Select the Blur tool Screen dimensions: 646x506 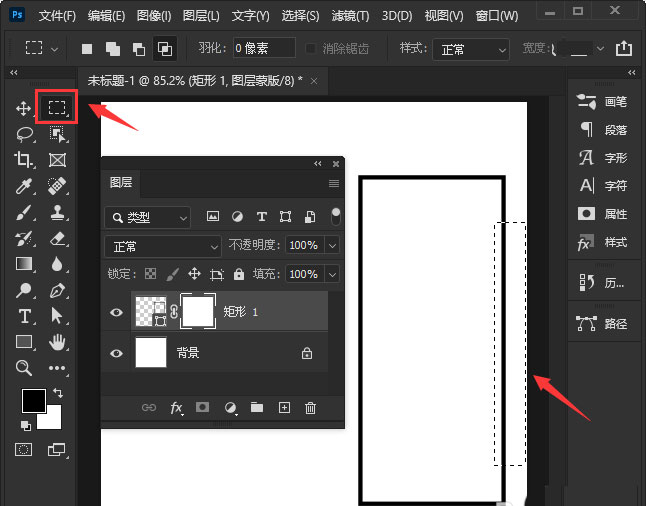pyautogui.click(x=57, y=264)
